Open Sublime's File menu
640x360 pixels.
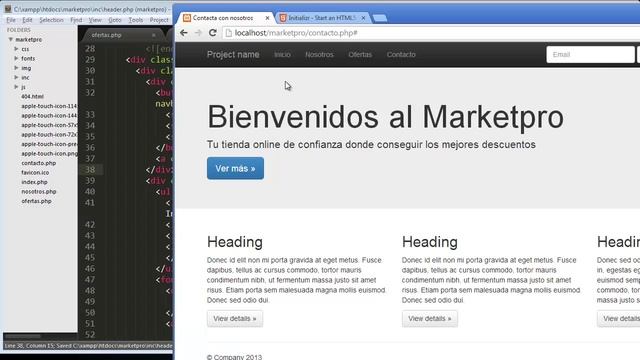pos(11,20)
